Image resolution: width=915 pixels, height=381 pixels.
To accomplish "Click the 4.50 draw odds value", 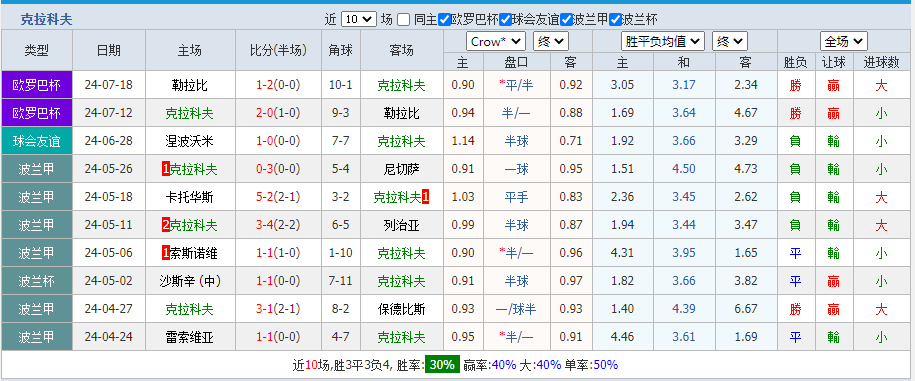I will point(684,169).
